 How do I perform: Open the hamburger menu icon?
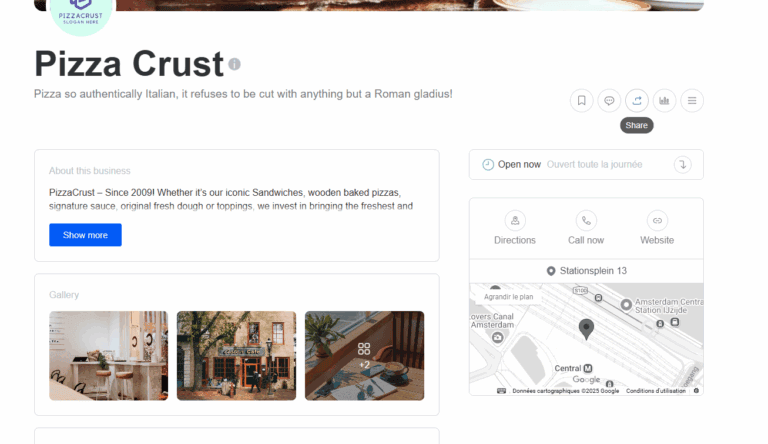pyautogui.click(x=692, y=100)
